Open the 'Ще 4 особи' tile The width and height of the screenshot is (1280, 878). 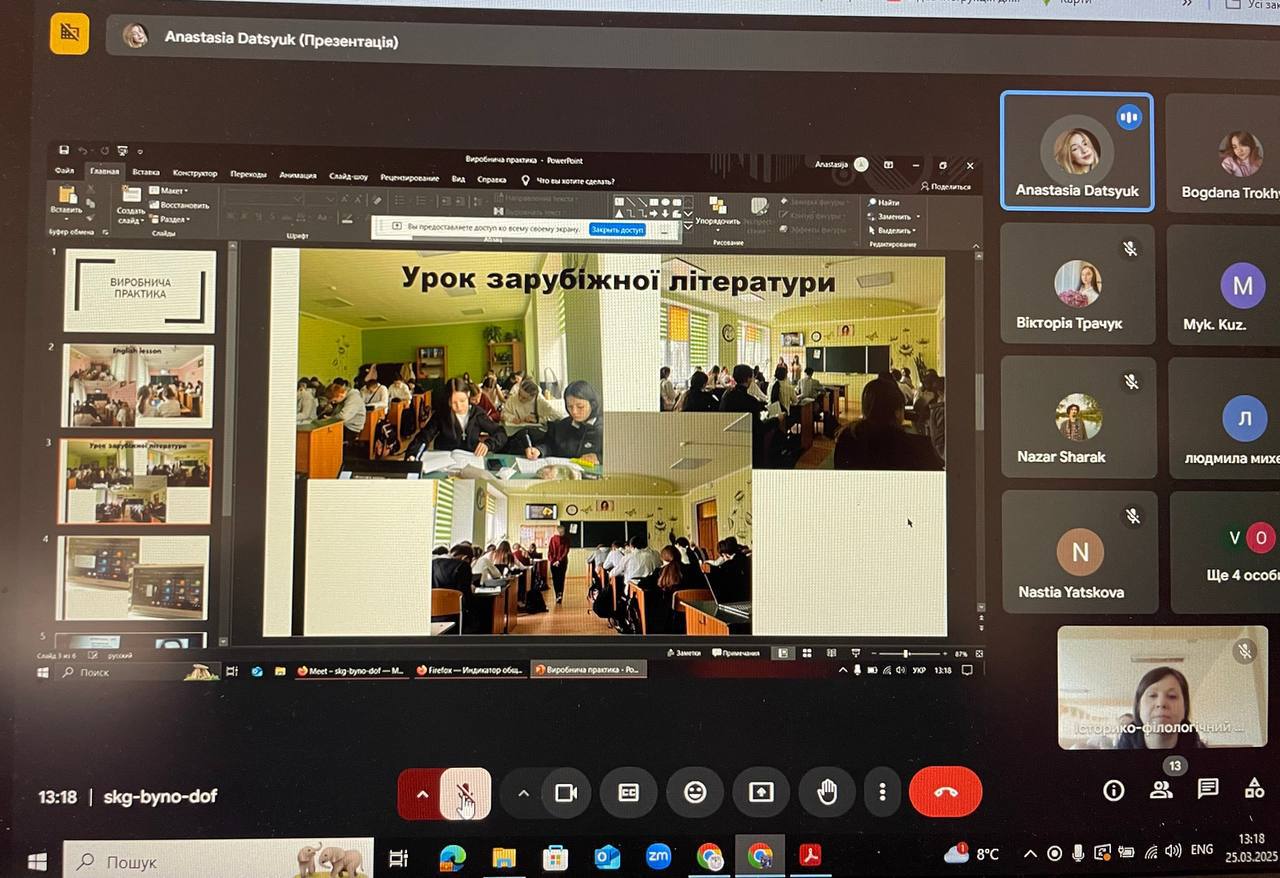point(1226,552)
